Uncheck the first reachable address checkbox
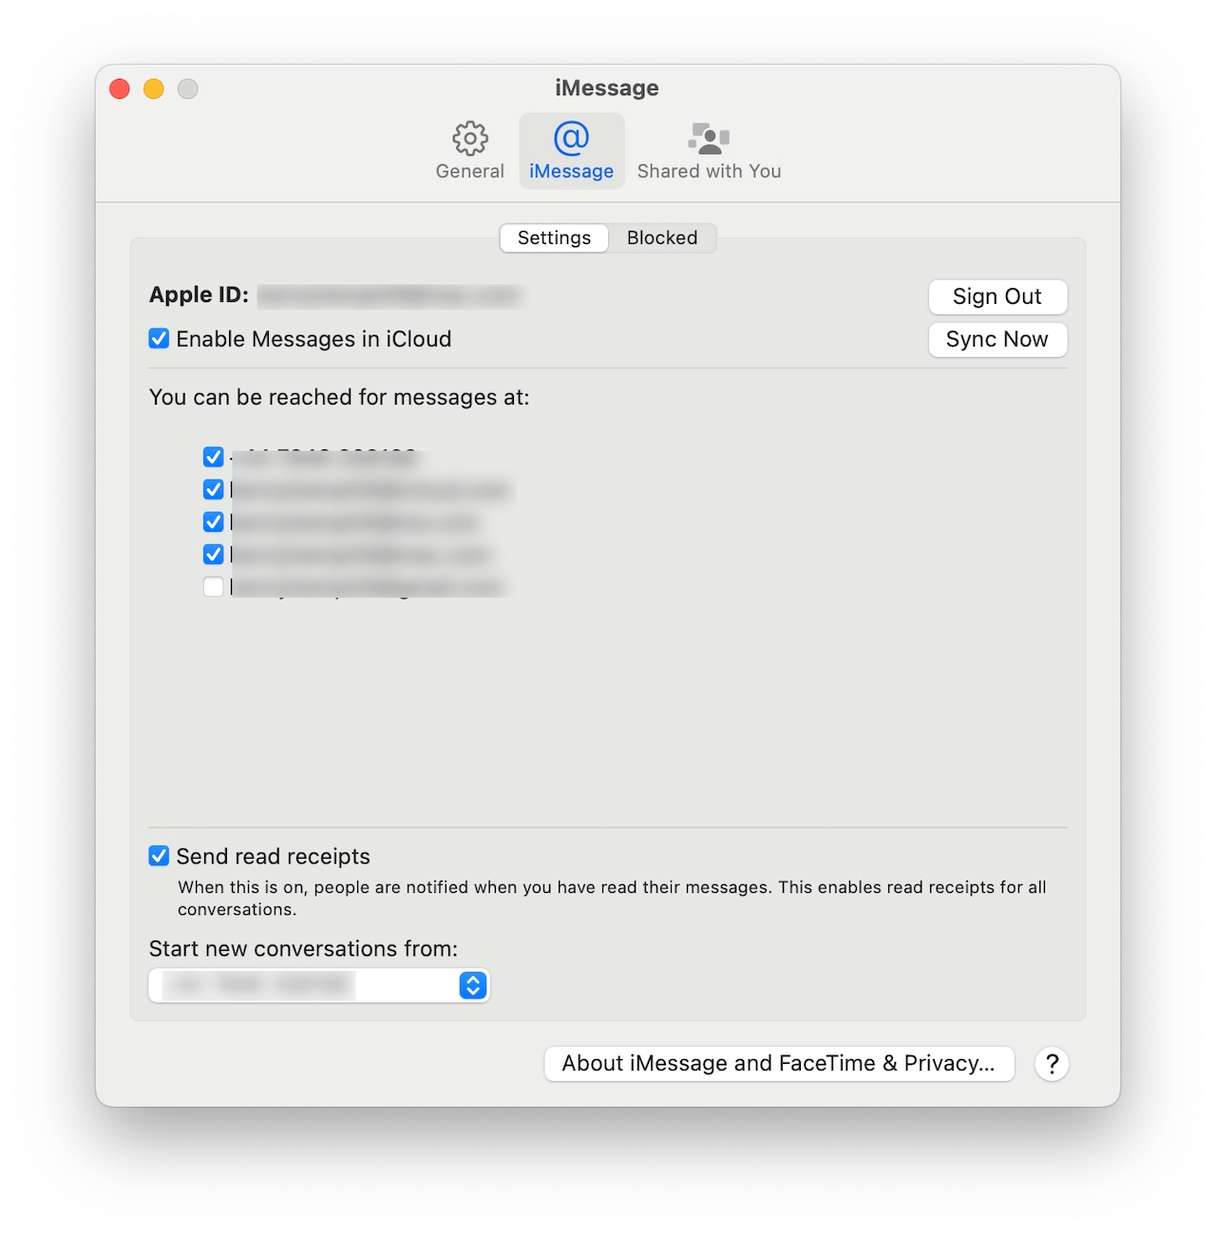Image resolution: width=1216 pixels, height=1233 pixels. click(213, 457)
